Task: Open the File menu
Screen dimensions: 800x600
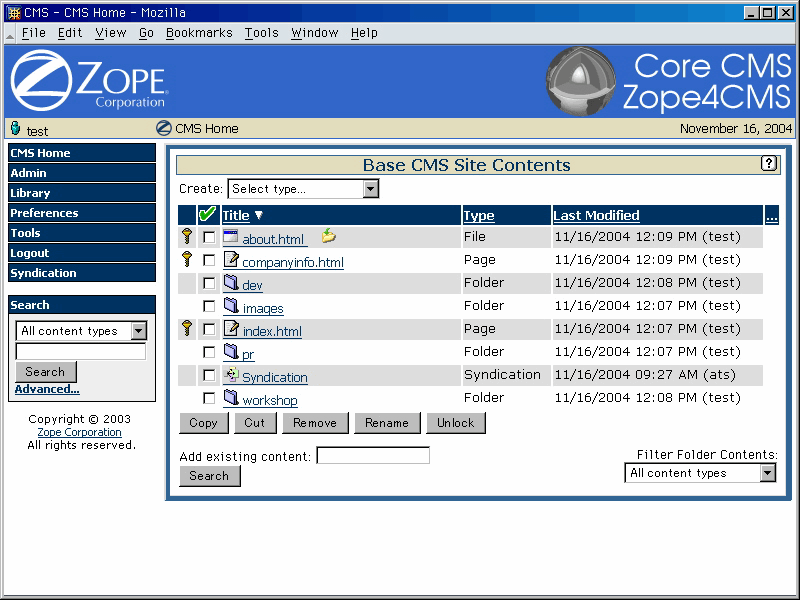Action: tap(34, 33)
